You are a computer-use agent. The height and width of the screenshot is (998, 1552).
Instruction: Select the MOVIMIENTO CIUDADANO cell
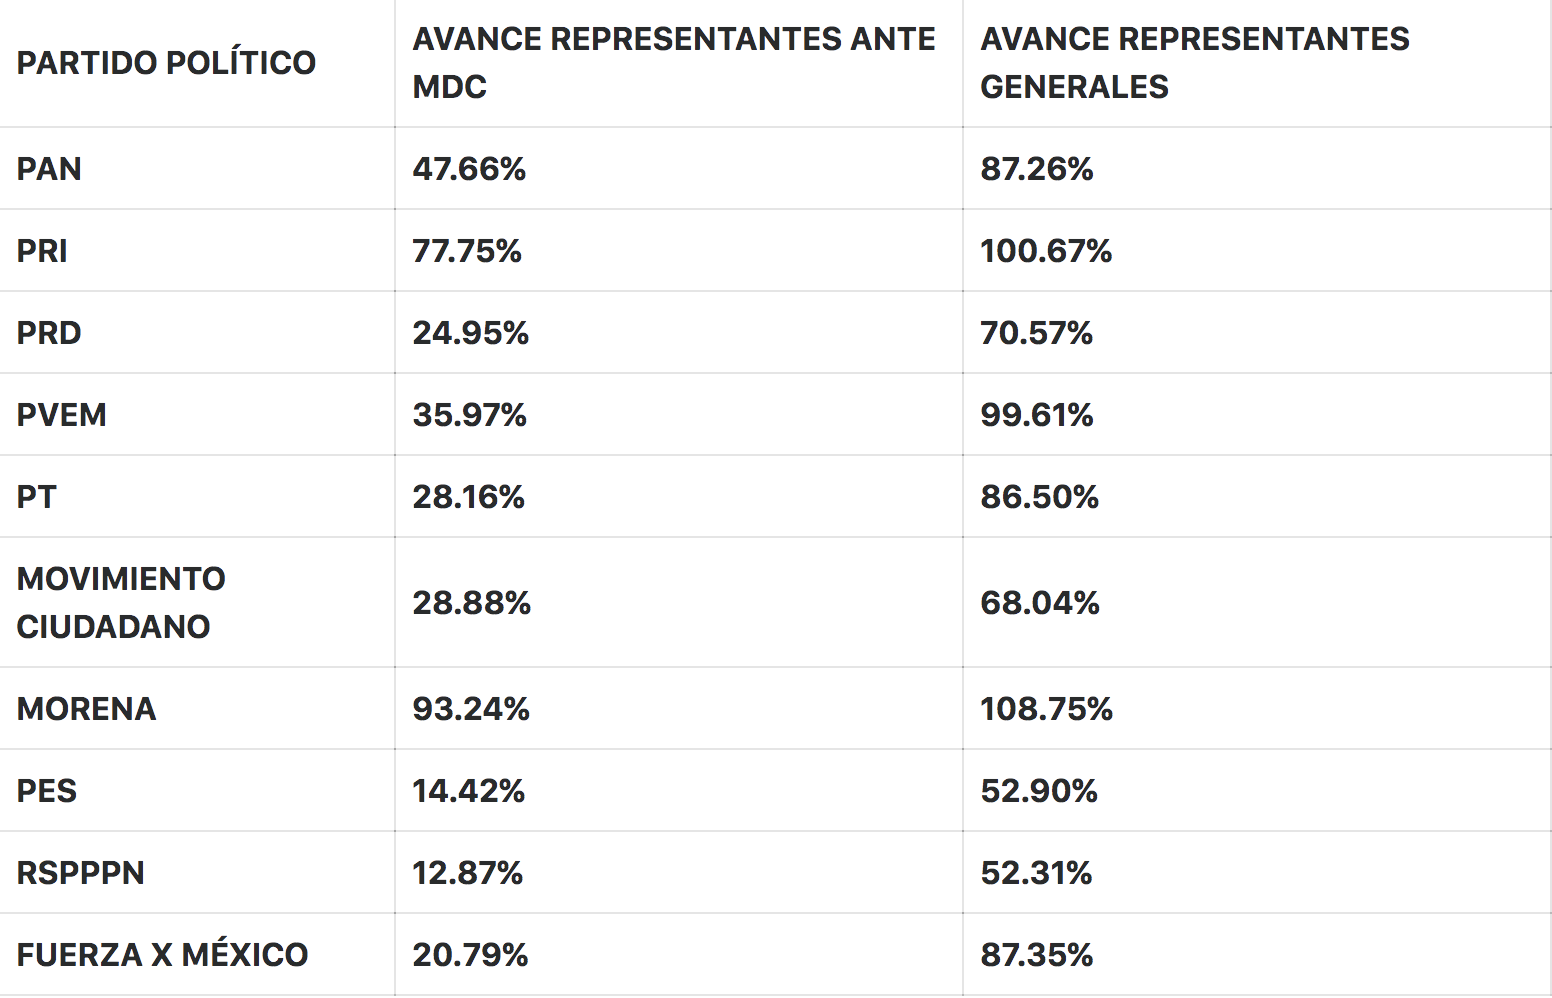pyautogui.click(x=121, y=603)
